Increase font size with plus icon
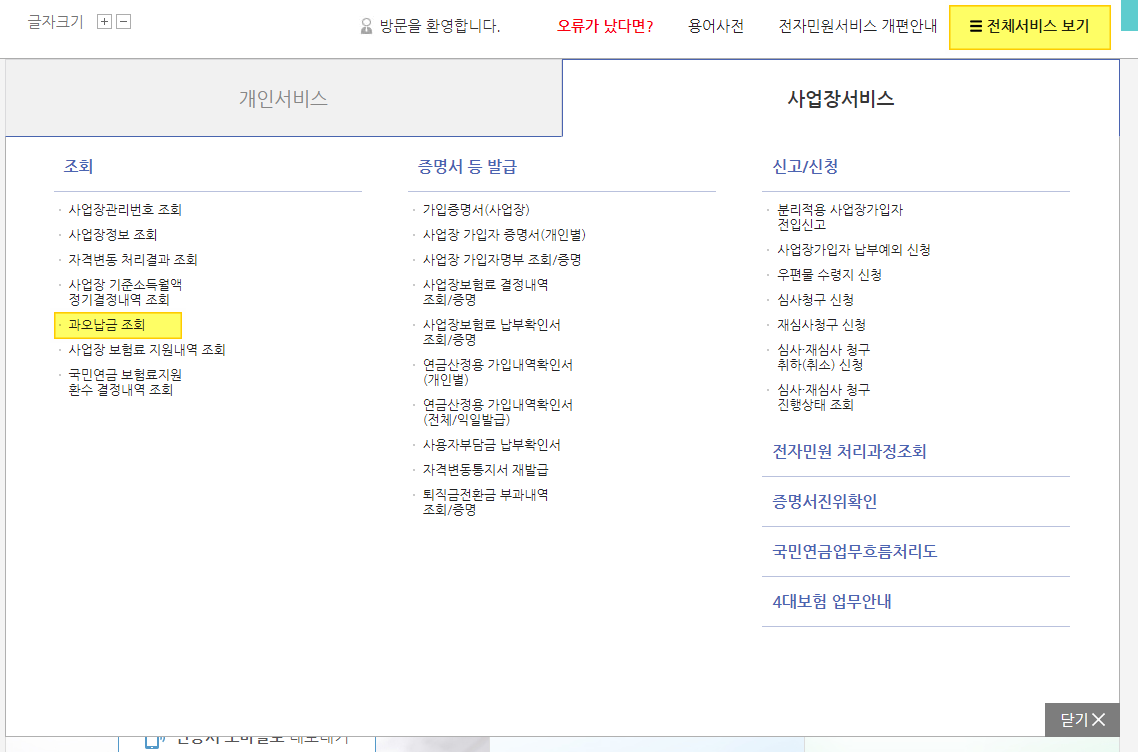The height and width of the screenshot is (752, 1138). (104, 22)
